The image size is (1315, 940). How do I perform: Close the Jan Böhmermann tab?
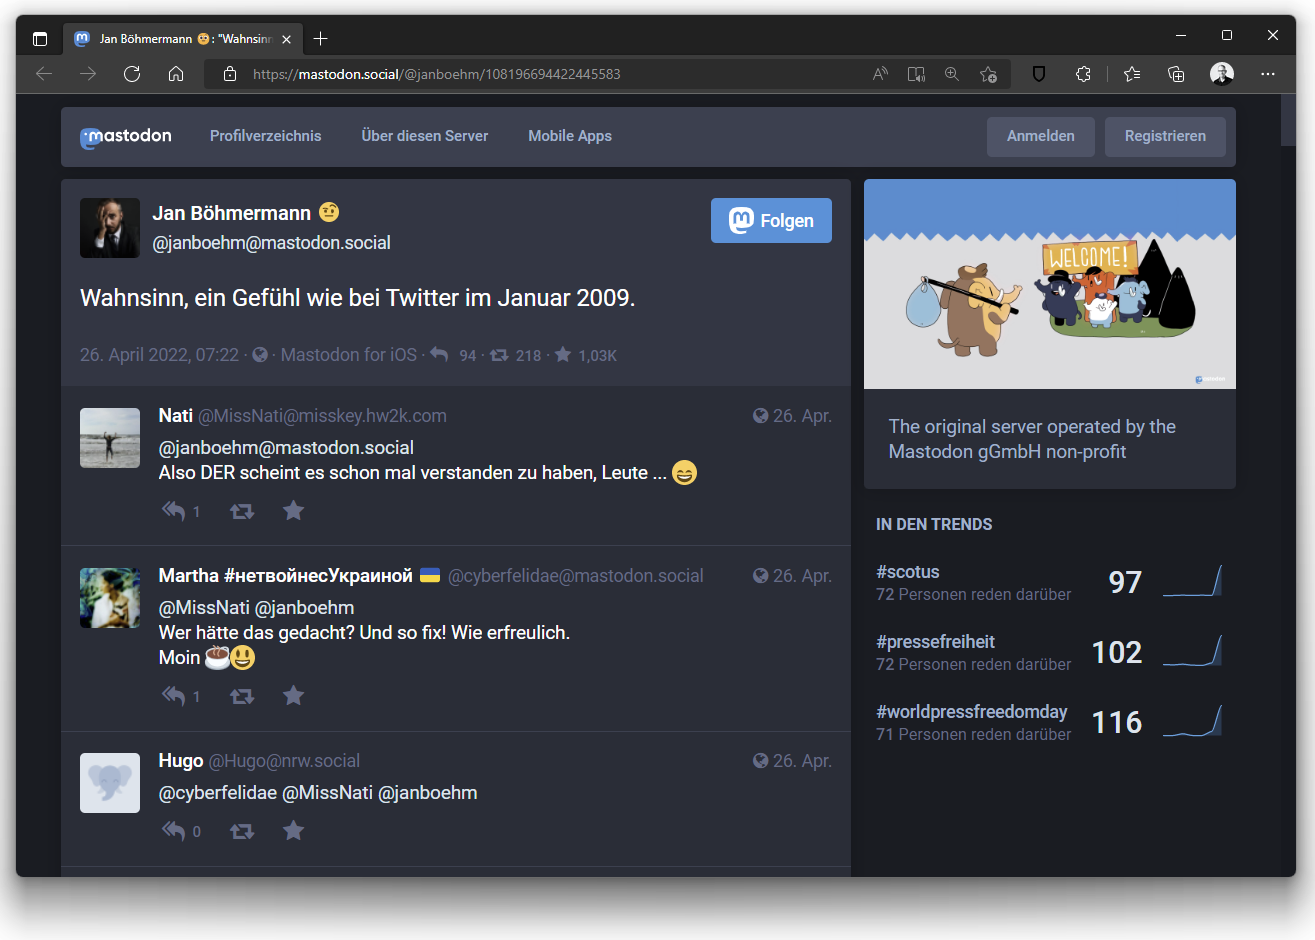[x=287, y=39]
